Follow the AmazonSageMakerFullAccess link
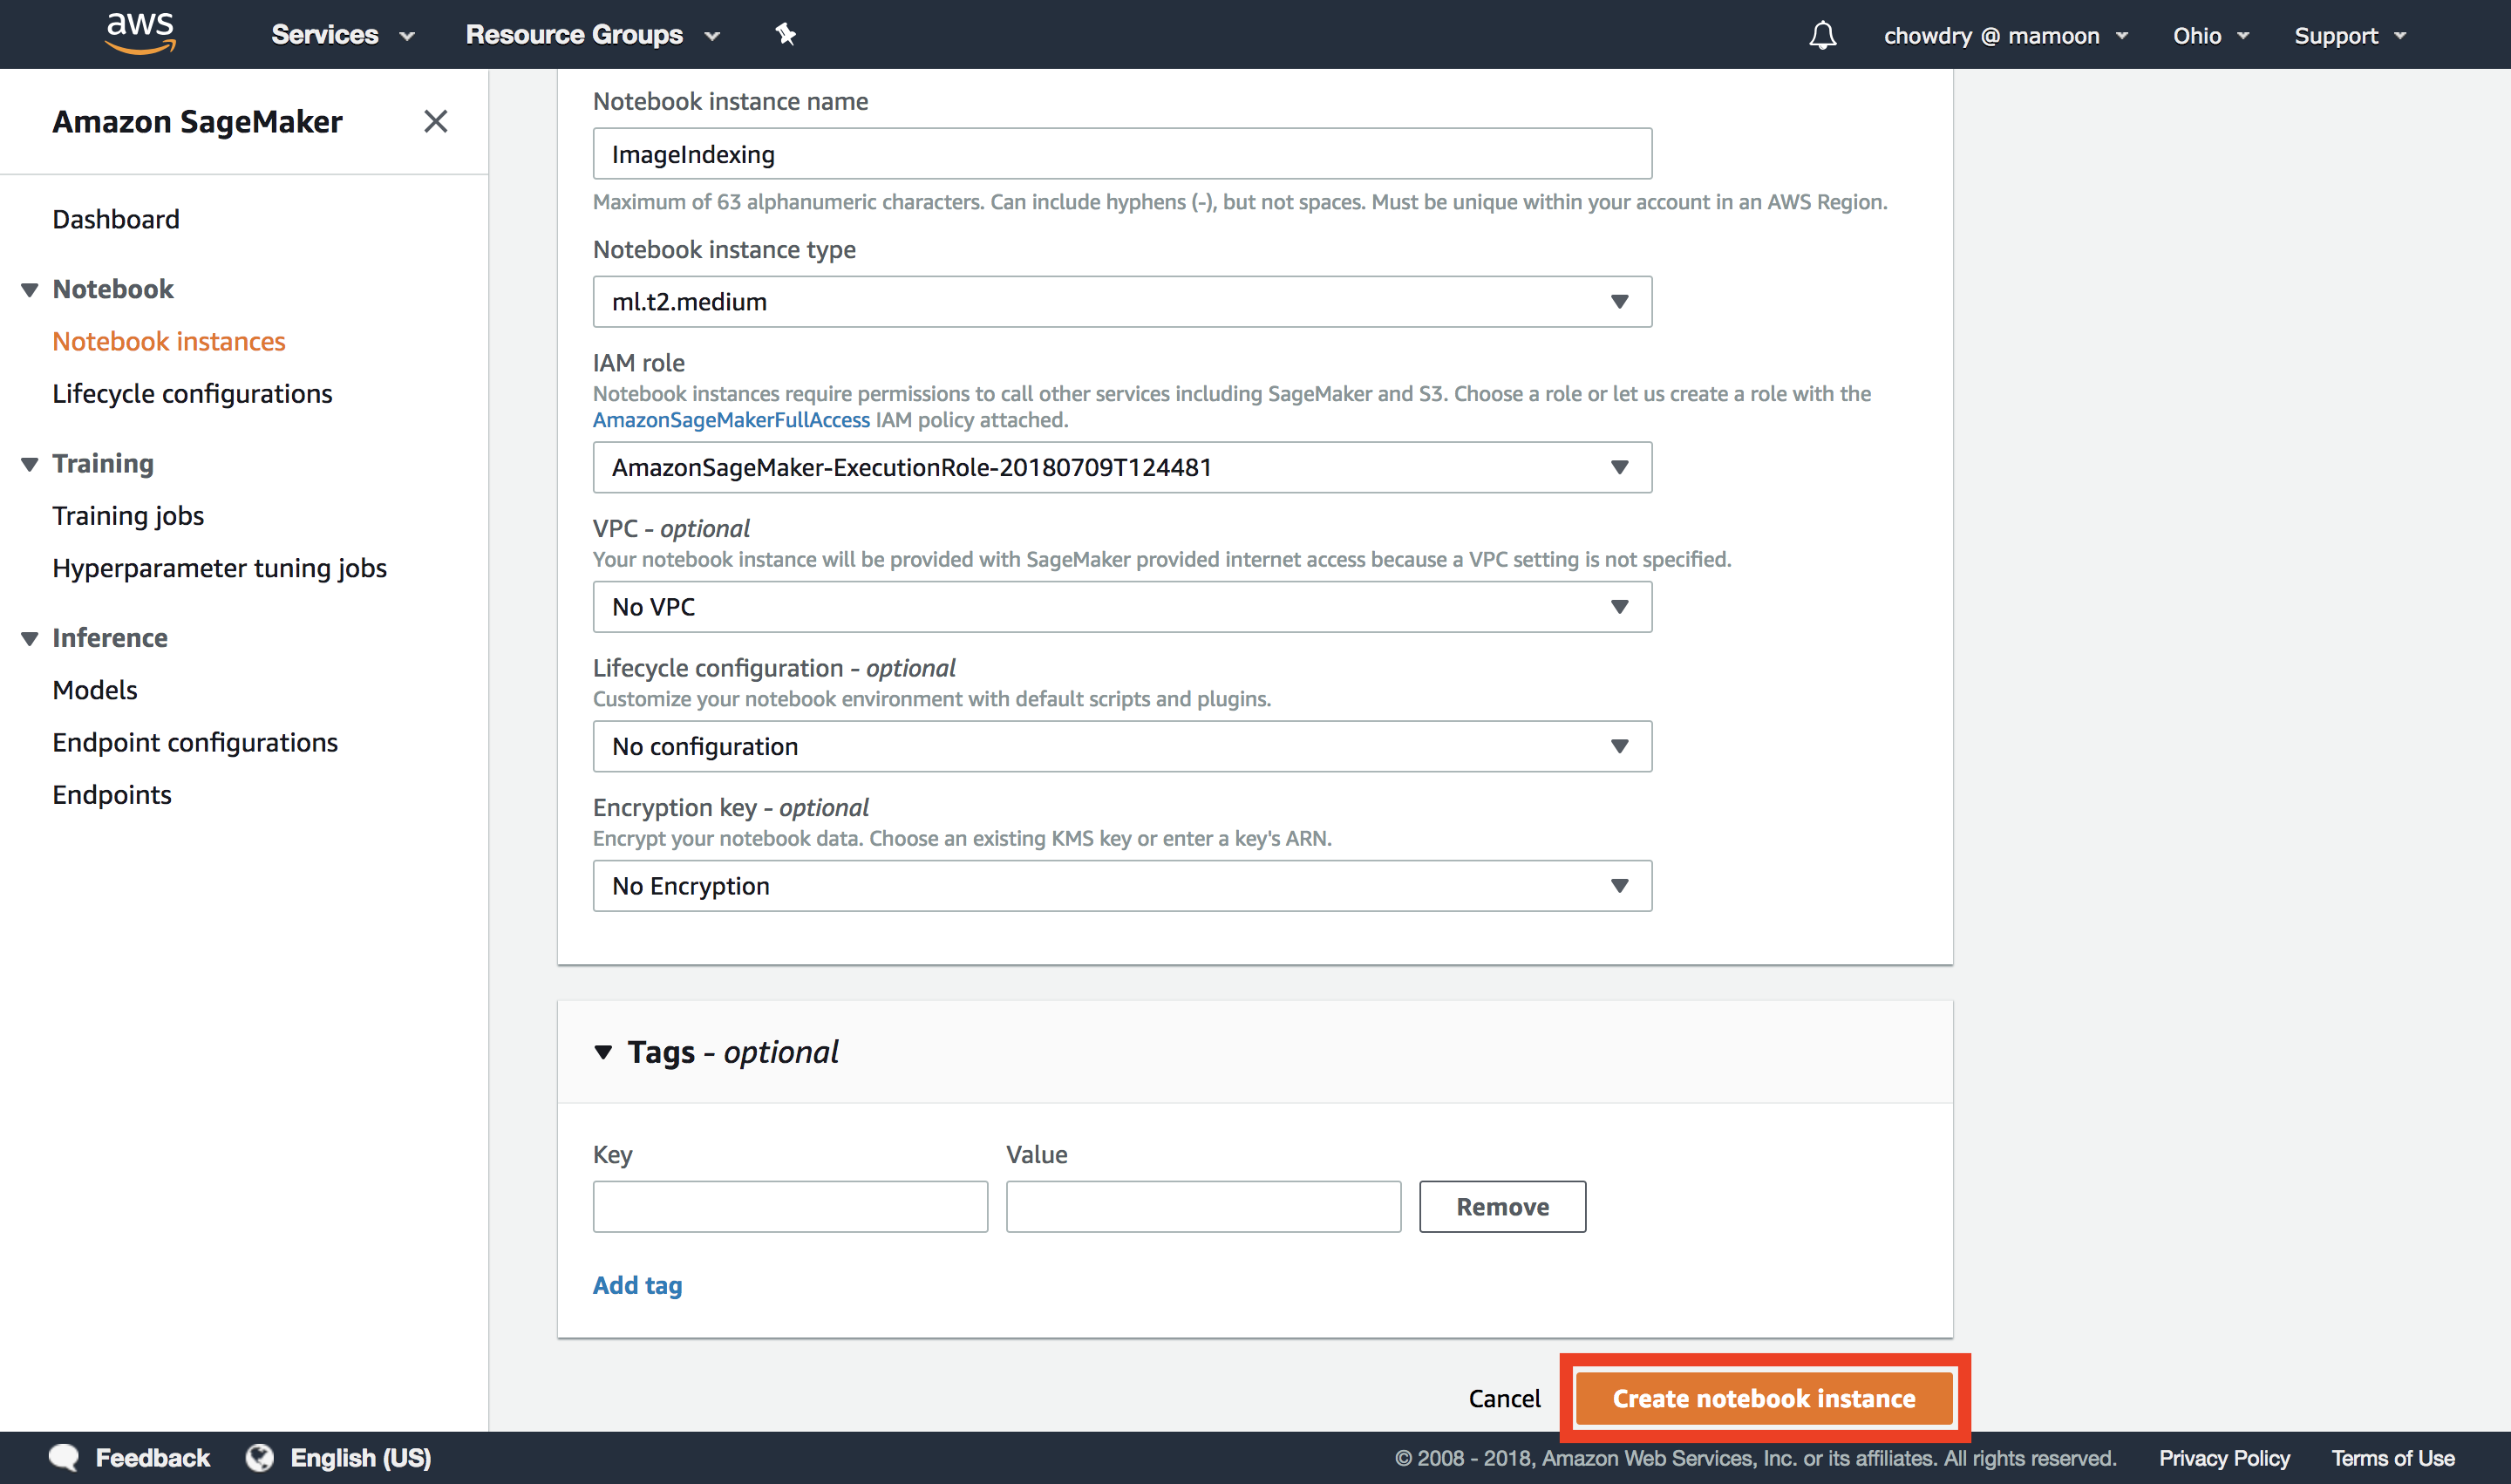 point(731,420)
